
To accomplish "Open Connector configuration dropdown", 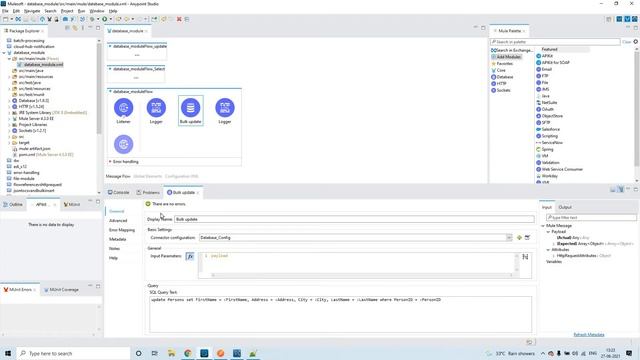I will (x=509, y=238).
